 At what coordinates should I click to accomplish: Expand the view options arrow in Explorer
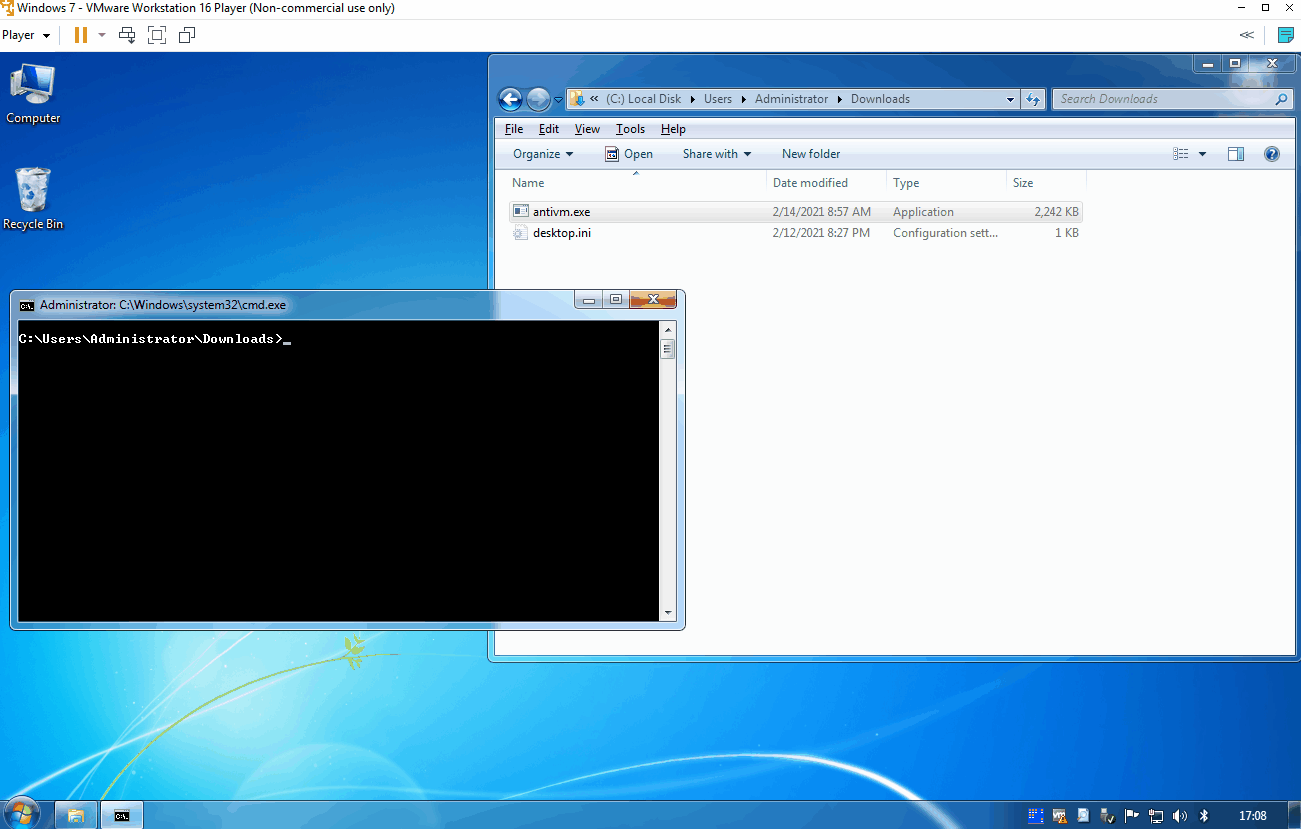[x=1202, y=154]
